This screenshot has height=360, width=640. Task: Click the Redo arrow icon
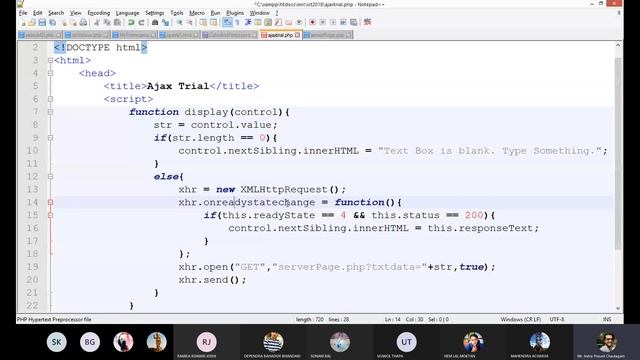pyautogui.click(x=141, y=22)
